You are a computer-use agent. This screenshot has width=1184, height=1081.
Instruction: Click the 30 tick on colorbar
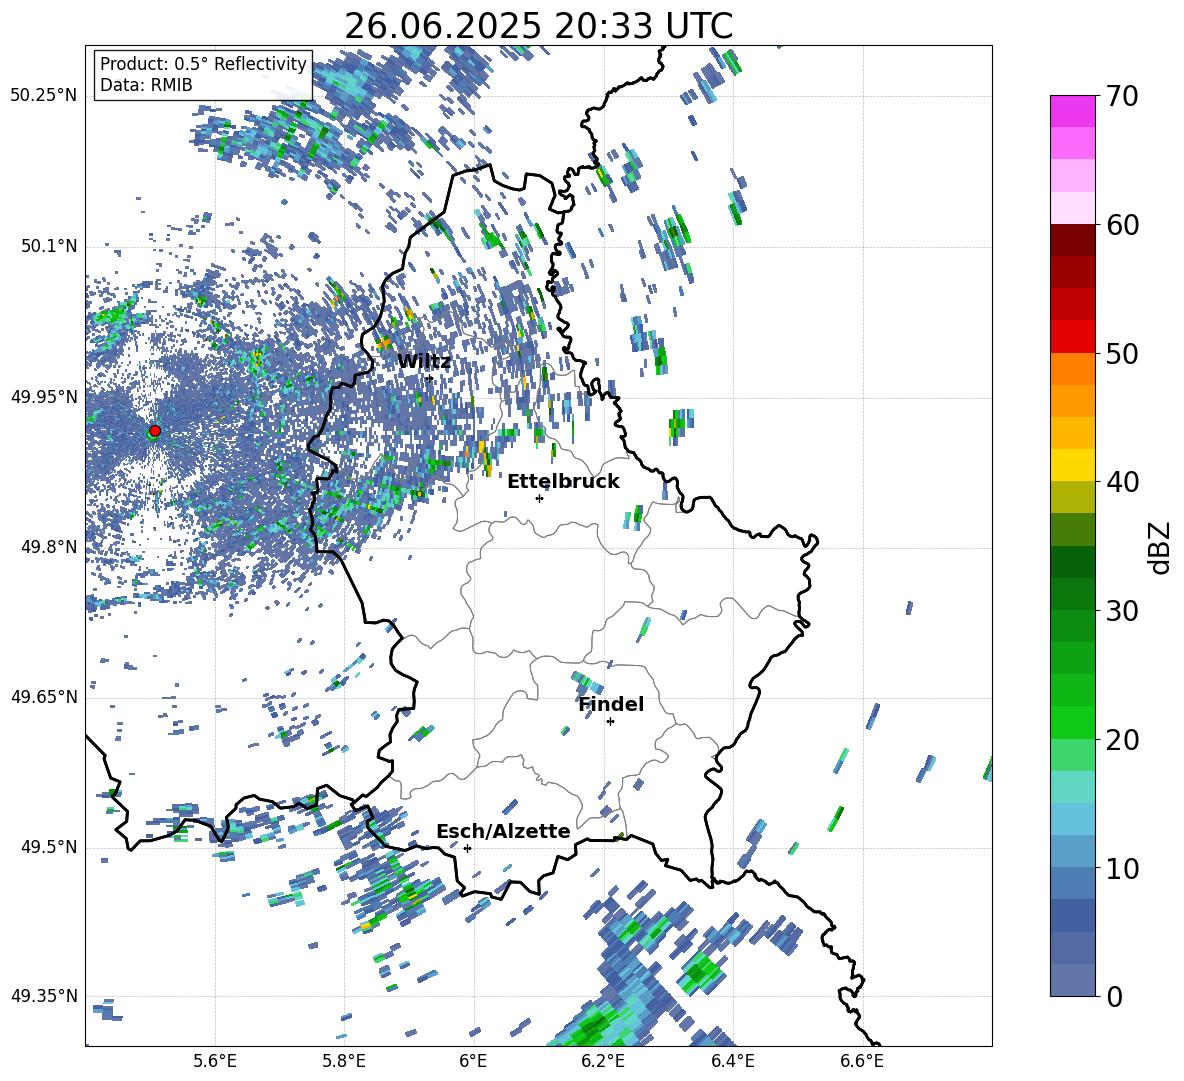pos(1122,610)
